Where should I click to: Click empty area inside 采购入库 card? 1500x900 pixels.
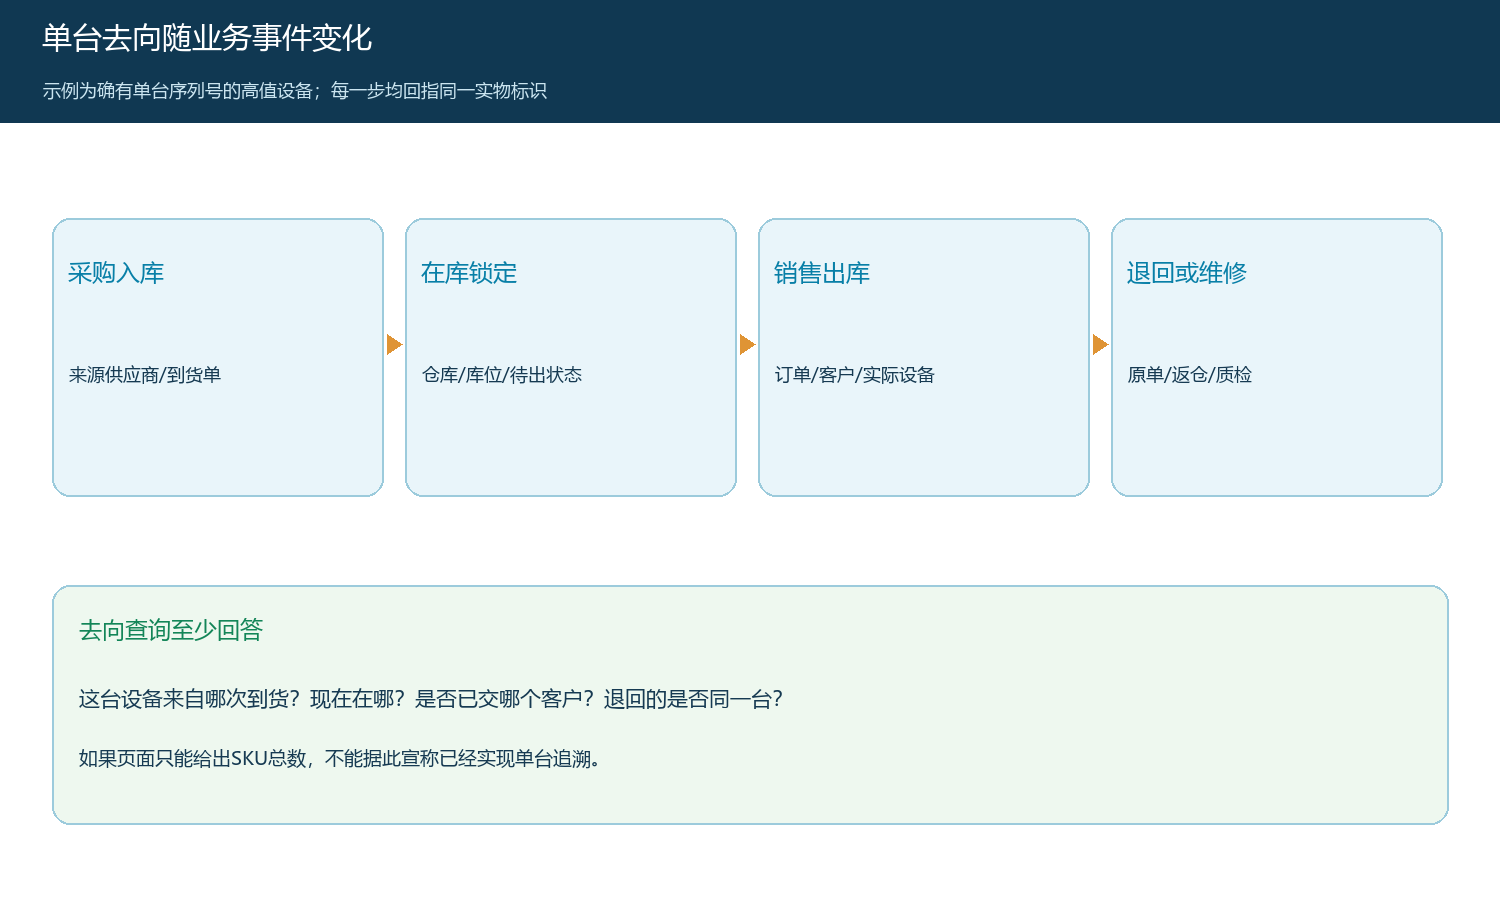click(x=218, y=445)
